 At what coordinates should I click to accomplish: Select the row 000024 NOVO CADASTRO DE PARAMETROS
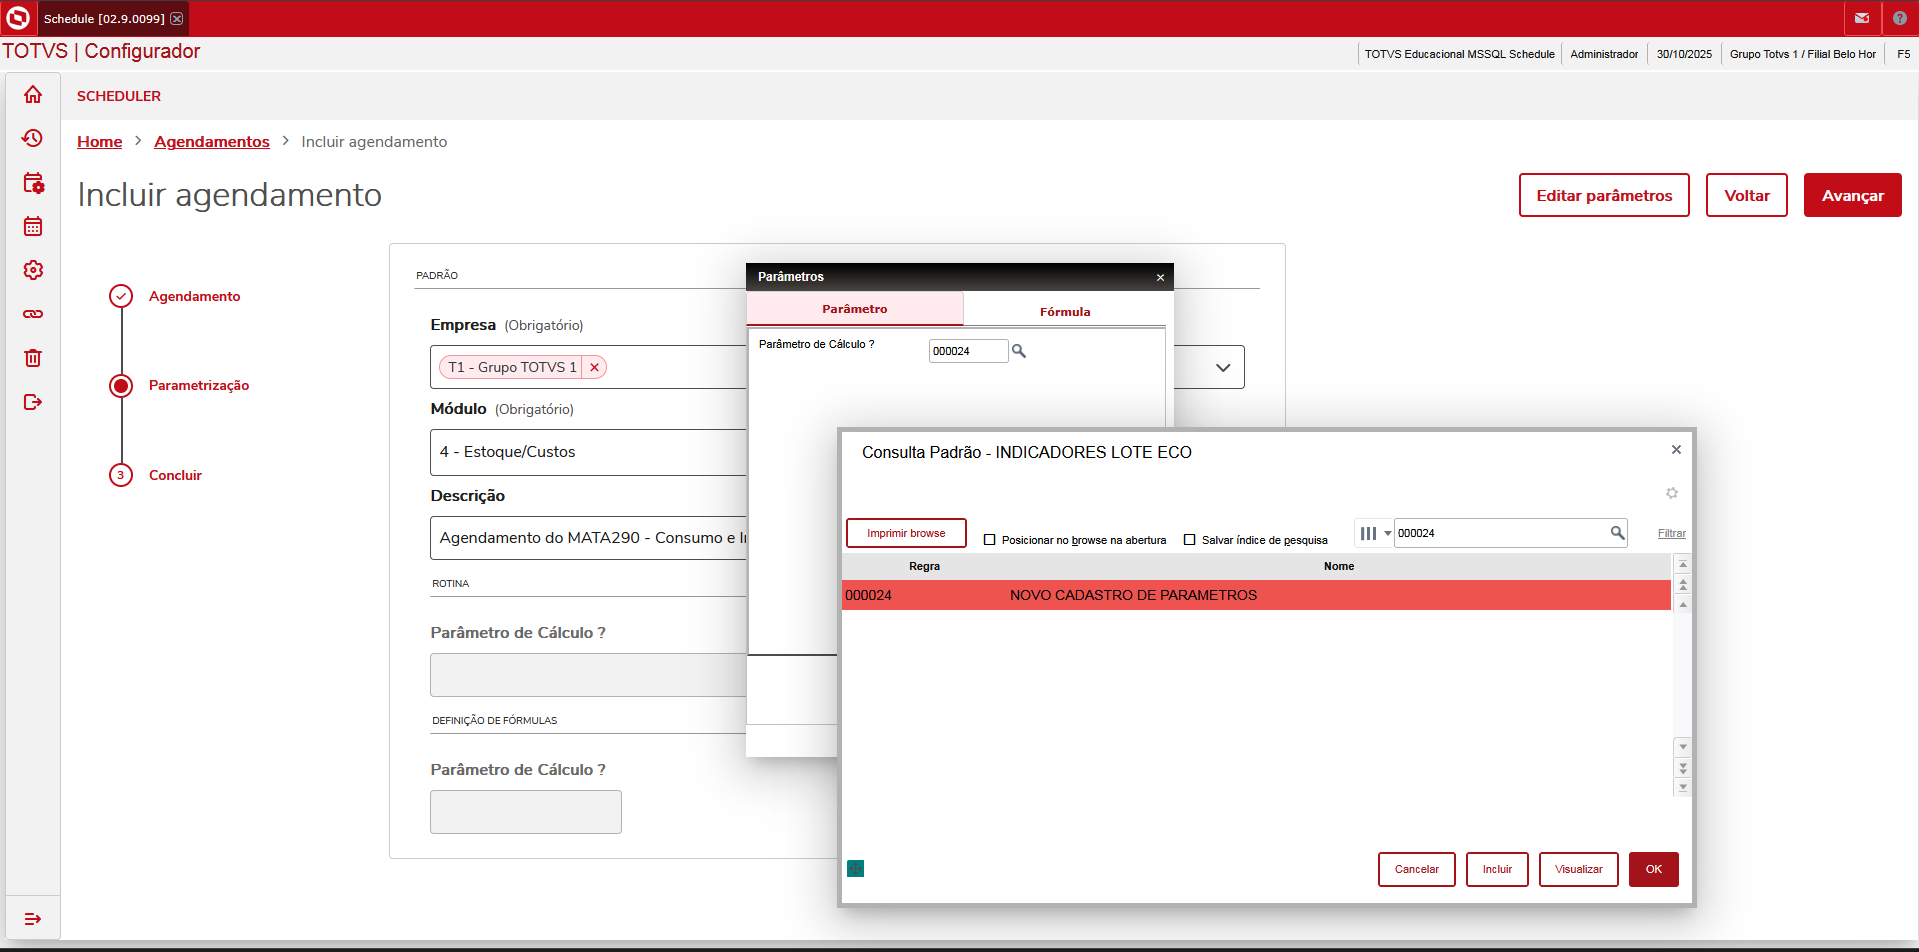pos(1256,595)
